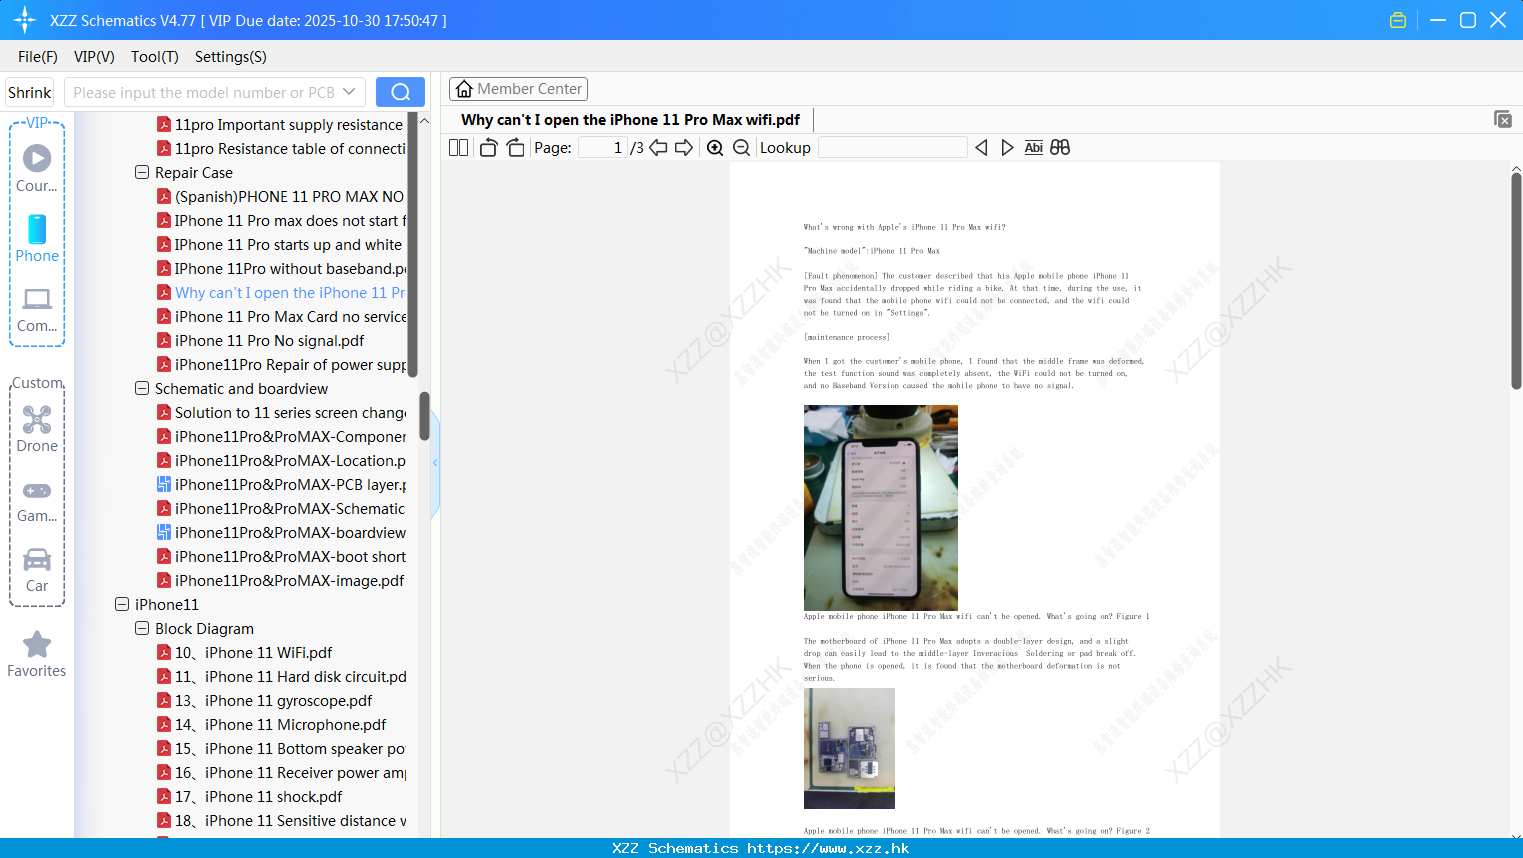
Task: Open '(Spanish)PHONE 11 PRO MAX NO' file
Action: (x=280, y=196)
